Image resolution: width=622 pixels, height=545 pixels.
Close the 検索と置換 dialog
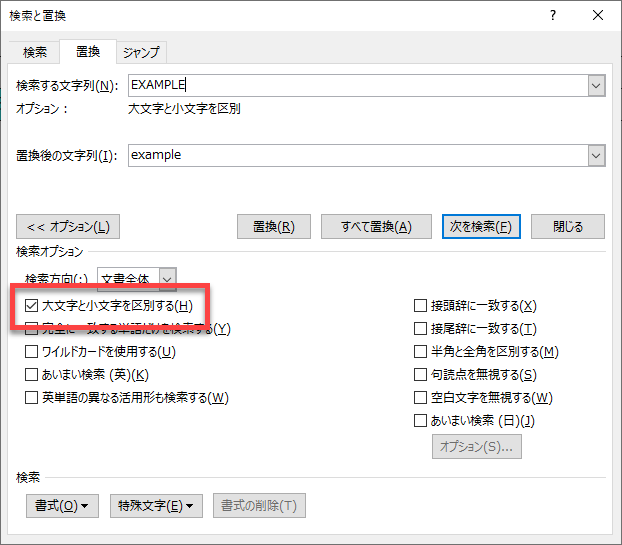pyautogui.click(x=597, y=15)
